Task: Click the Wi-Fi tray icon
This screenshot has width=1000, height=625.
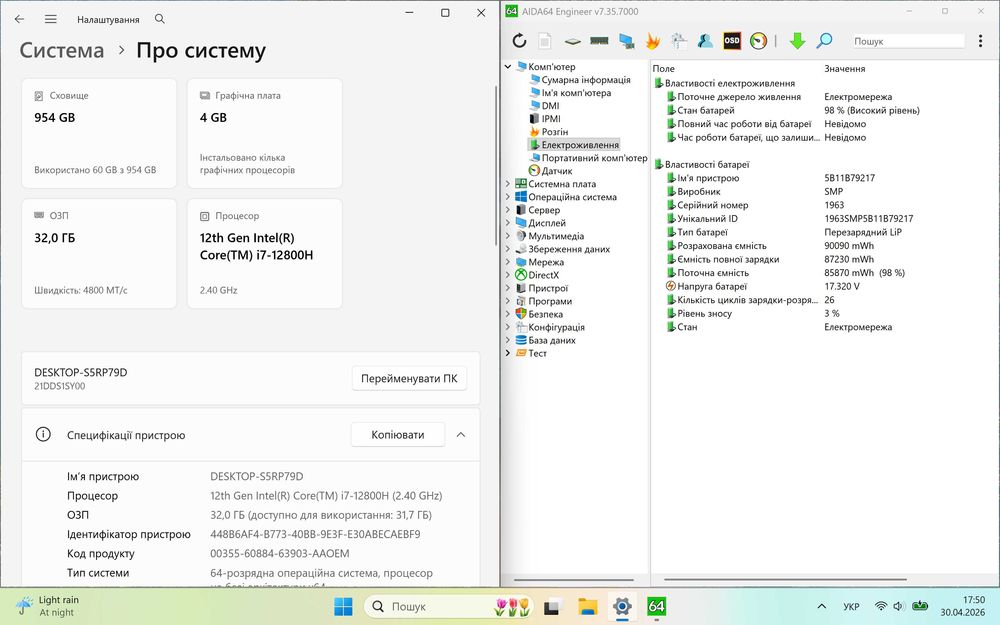Action: (881, 607)
